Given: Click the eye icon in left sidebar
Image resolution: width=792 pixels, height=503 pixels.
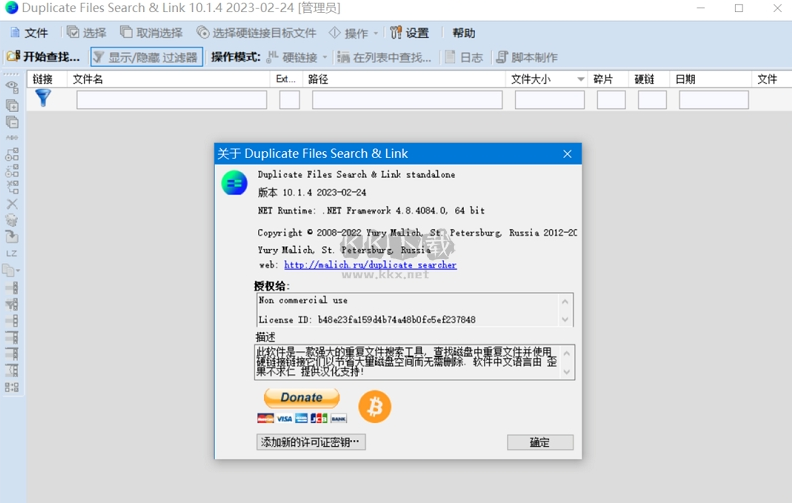Looking at the screenshot, I should click(x=12, y=88).
